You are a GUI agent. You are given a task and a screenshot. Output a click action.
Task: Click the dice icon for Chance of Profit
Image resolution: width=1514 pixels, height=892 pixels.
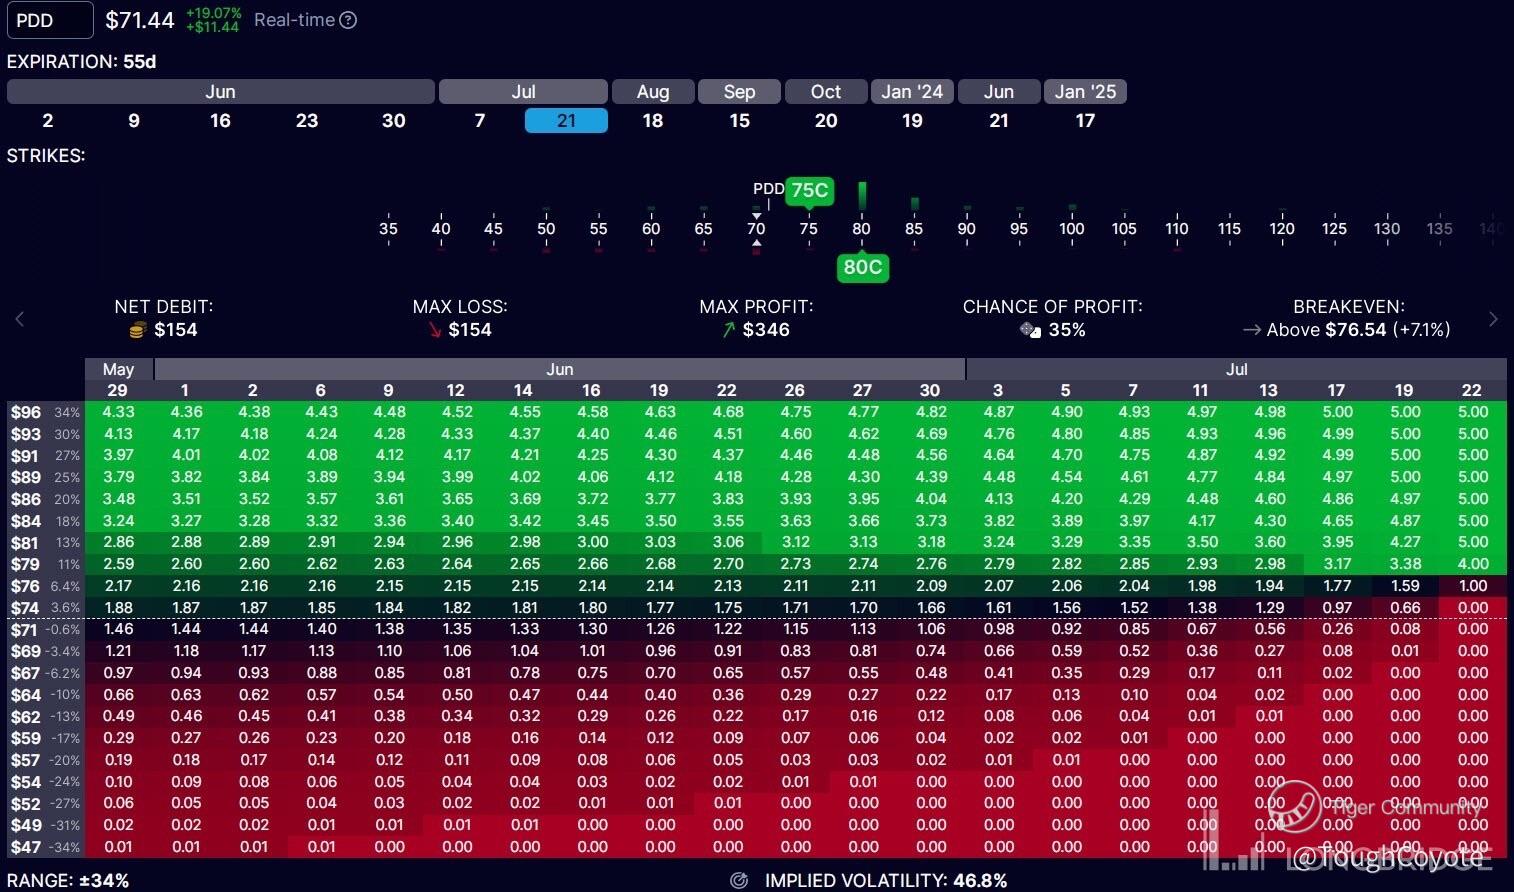pos(1030,330)
